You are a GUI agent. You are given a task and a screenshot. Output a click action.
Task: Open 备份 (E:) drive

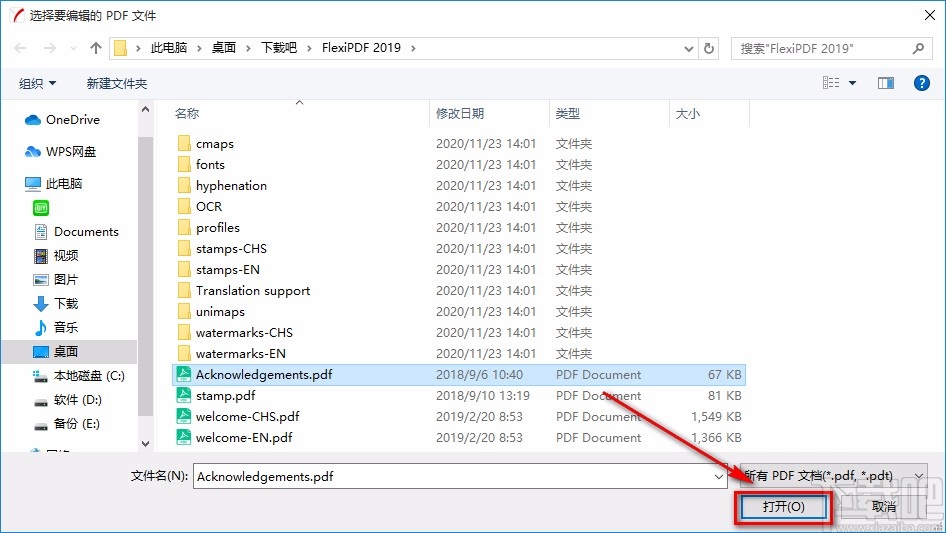tap(66, 424)
